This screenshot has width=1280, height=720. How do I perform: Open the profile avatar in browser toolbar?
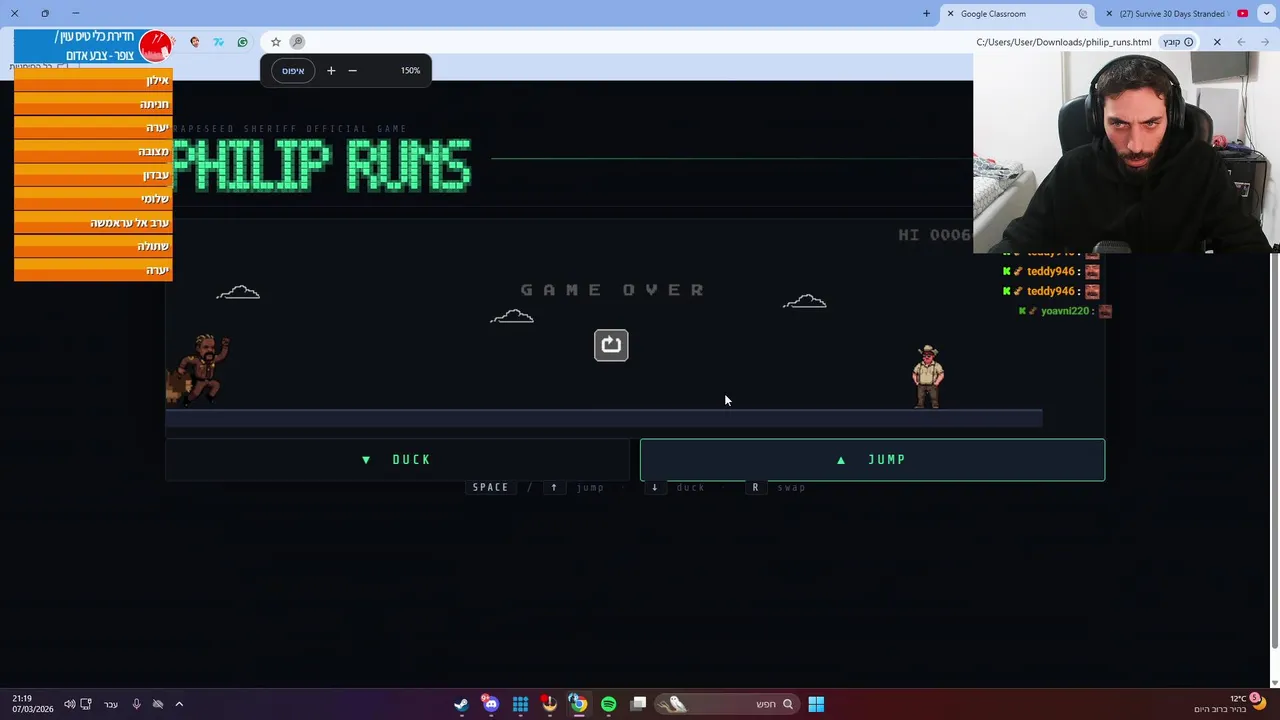[x=194, y=42]
